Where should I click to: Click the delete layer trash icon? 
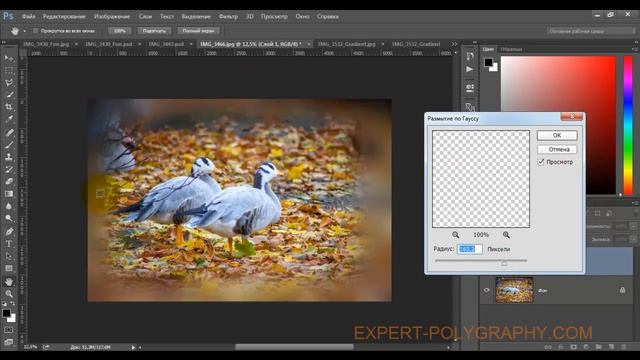tap(624, 347)
